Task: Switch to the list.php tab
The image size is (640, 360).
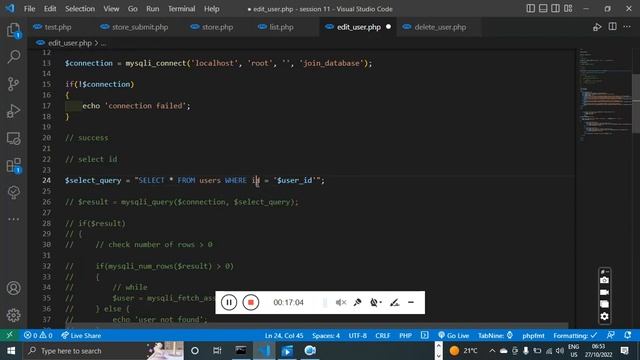Action: (281, 27)
